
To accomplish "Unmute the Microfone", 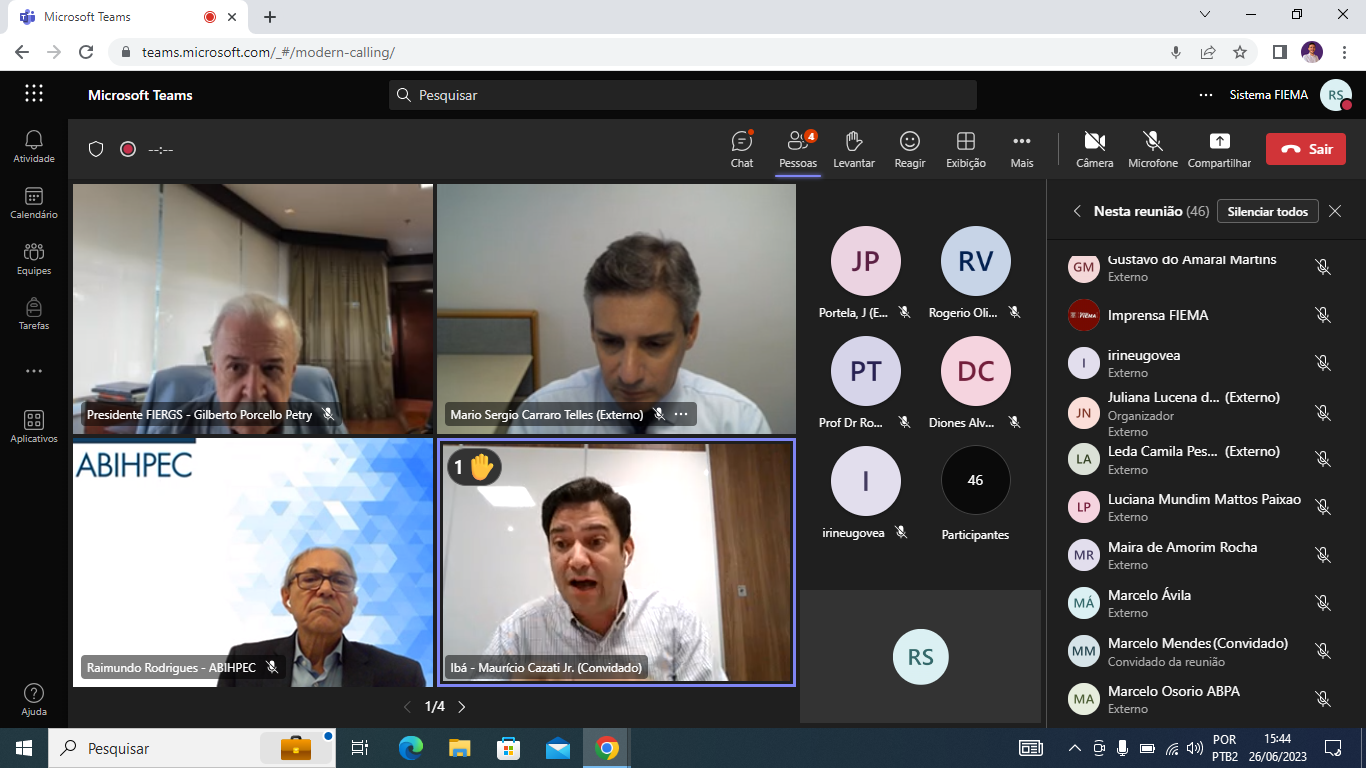I will coord(1153,149).
